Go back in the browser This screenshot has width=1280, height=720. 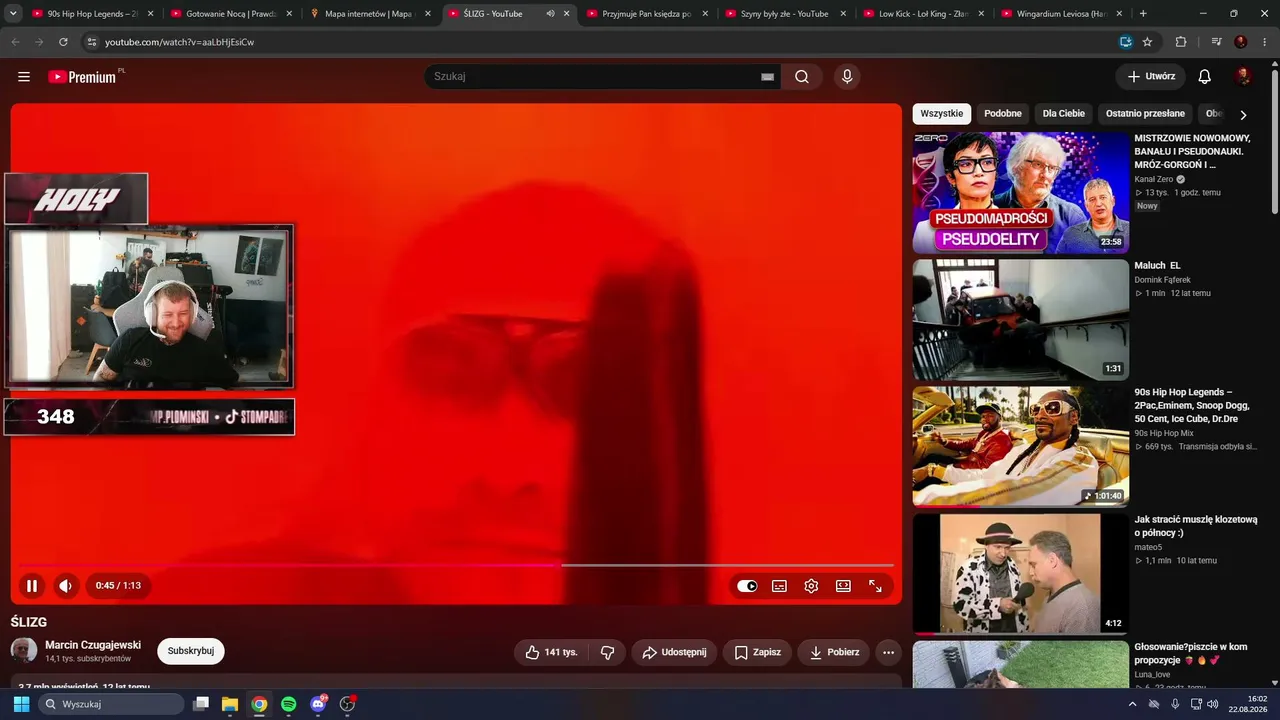tap(15, 42)
